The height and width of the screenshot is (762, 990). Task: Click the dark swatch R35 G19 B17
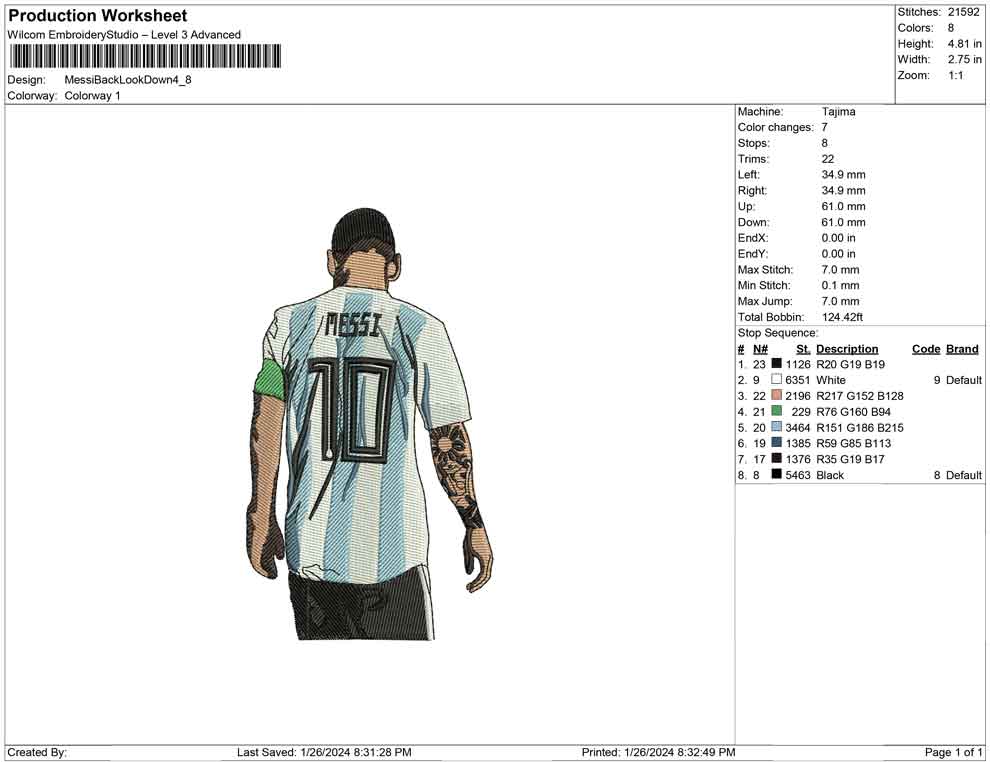[777, 458]
